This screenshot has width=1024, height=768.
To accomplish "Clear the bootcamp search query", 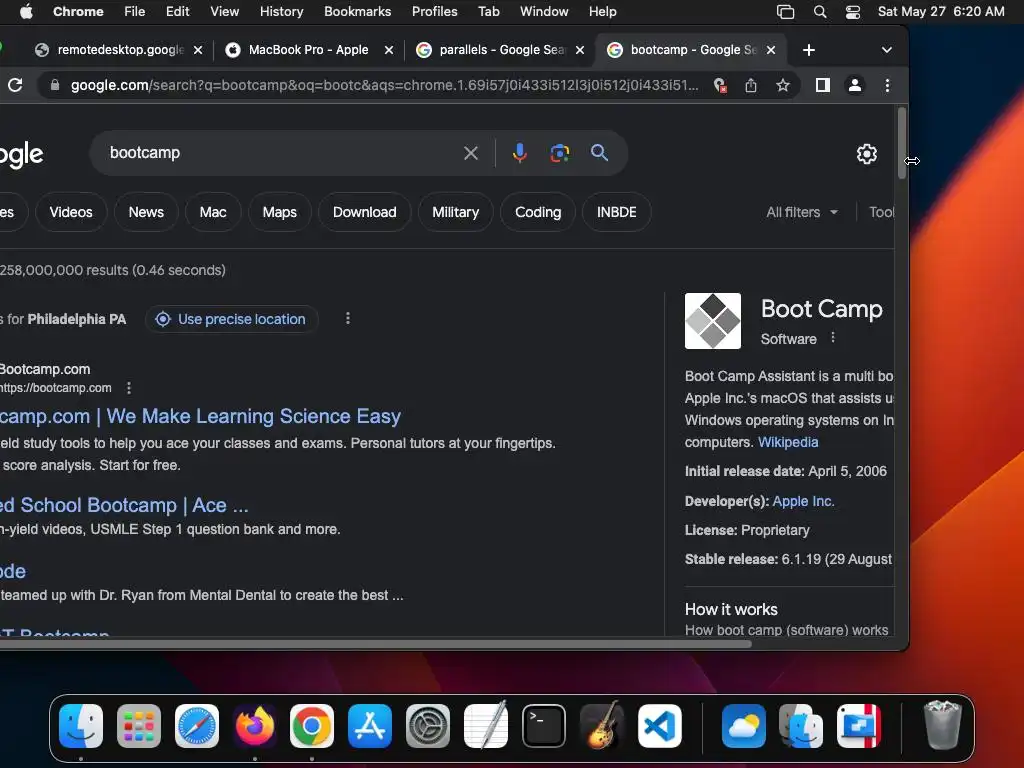I will pyautogui.click(x=470, y=153).
